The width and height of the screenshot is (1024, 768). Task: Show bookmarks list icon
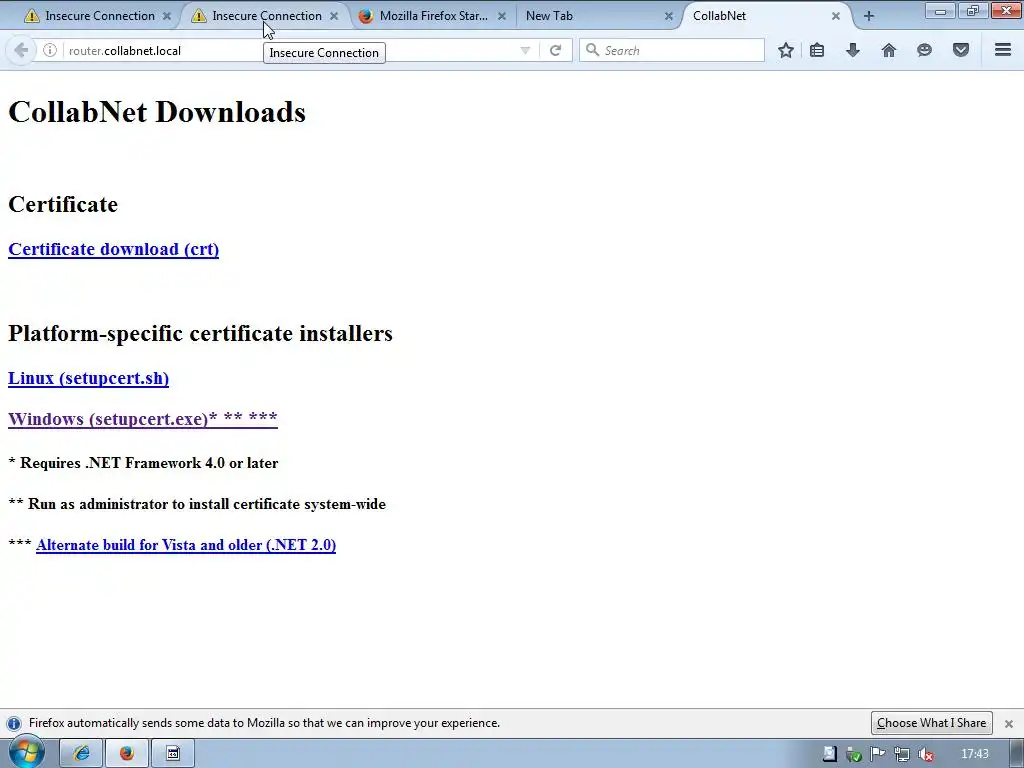[x=817, y=50]
